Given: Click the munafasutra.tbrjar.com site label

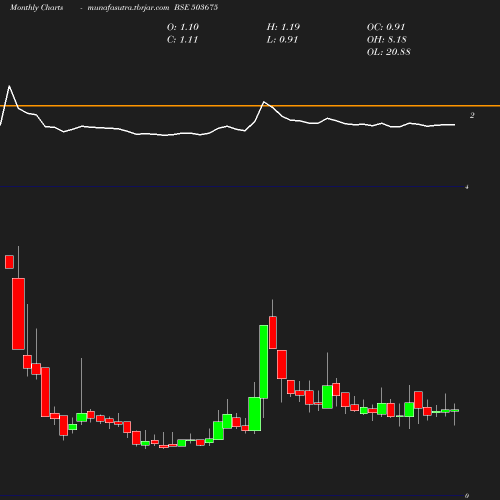Looking at the screenshot, I should 128,7.
